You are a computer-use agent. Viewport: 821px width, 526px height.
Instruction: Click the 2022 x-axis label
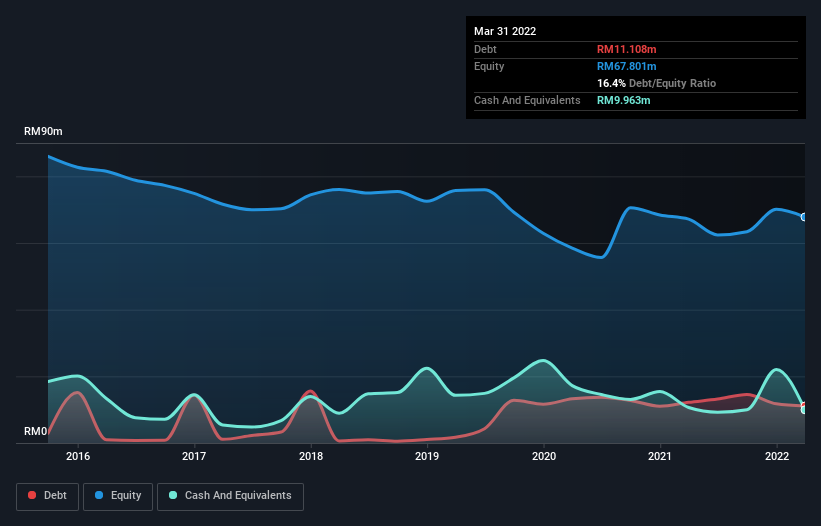pyautogui.click(x=776, y=456)
